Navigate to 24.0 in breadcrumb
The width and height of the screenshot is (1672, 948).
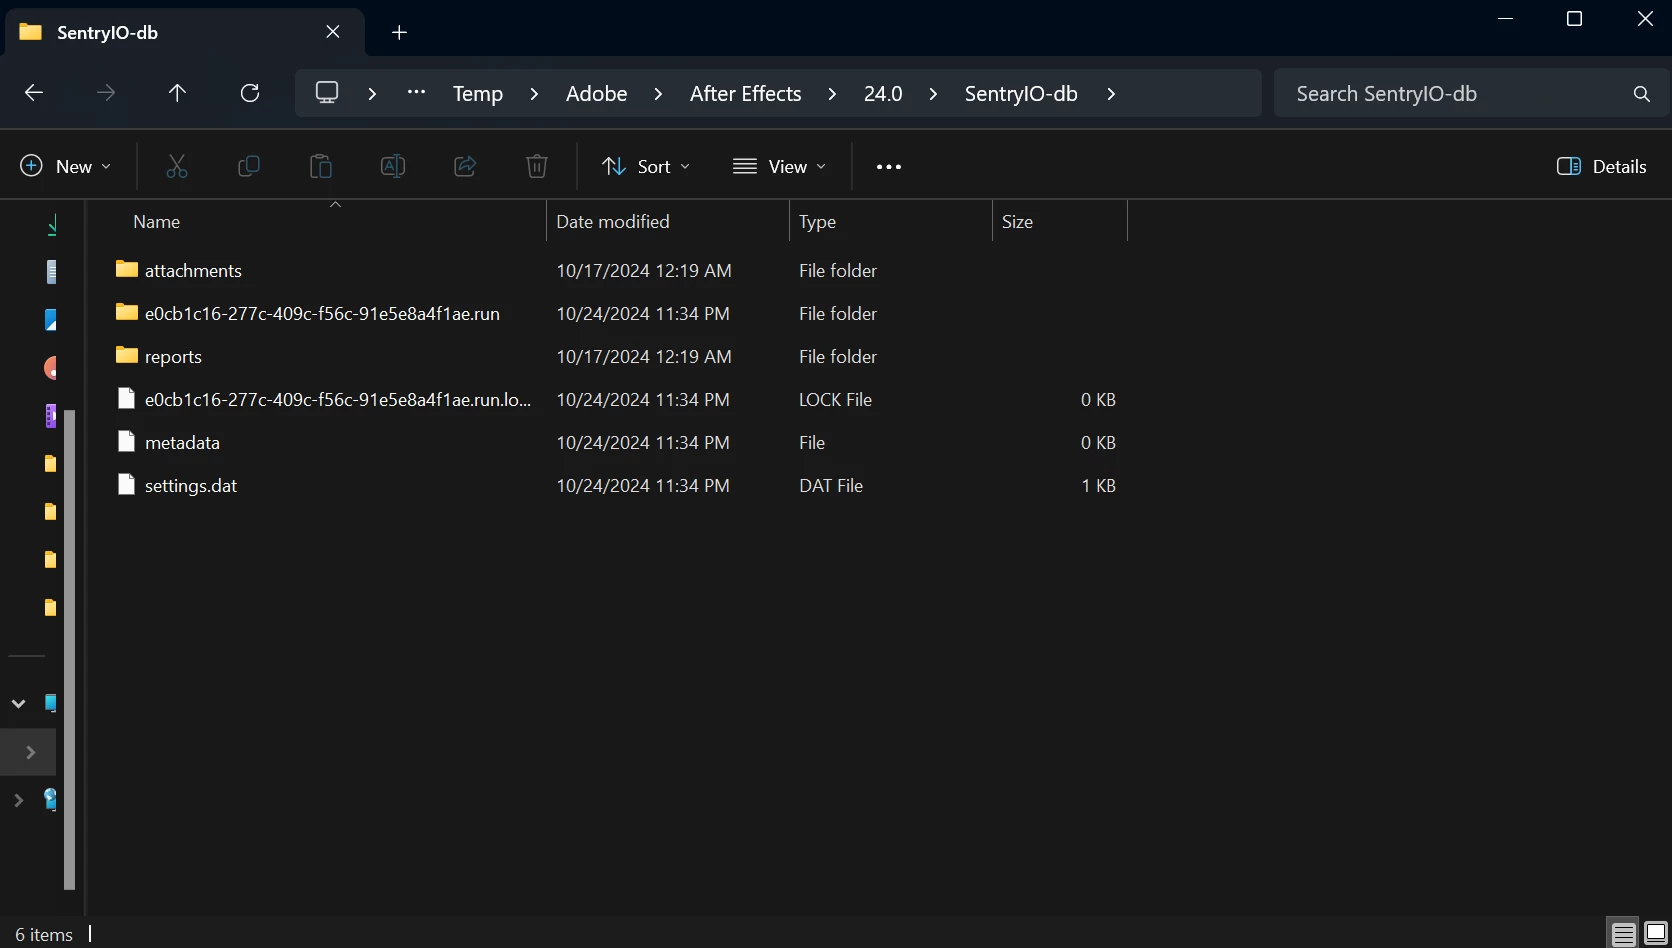(x=883, y=94)
